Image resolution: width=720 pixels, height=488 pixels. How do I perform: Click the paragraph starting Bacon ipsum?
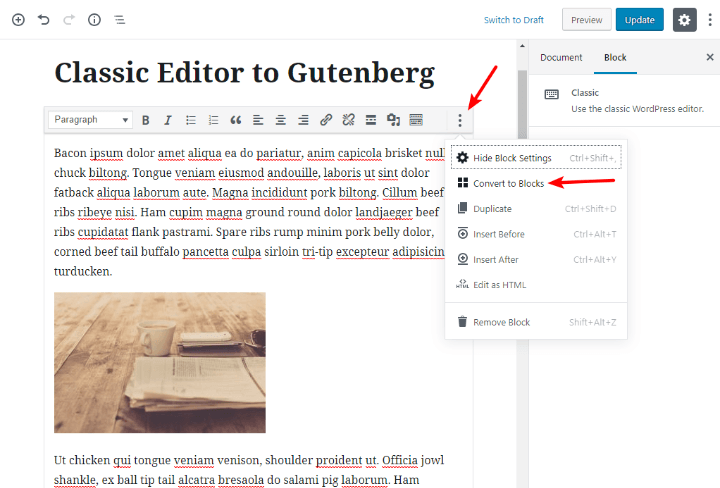tap(249, 212)
